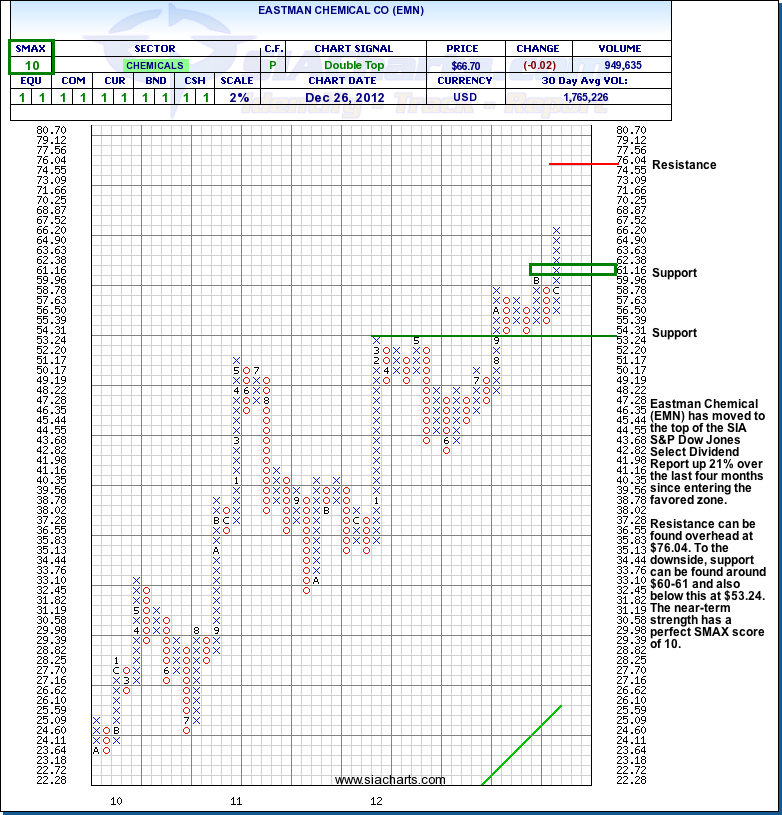
Task: Open the www.siacharts.com link
Action: (x=390, y=780)
